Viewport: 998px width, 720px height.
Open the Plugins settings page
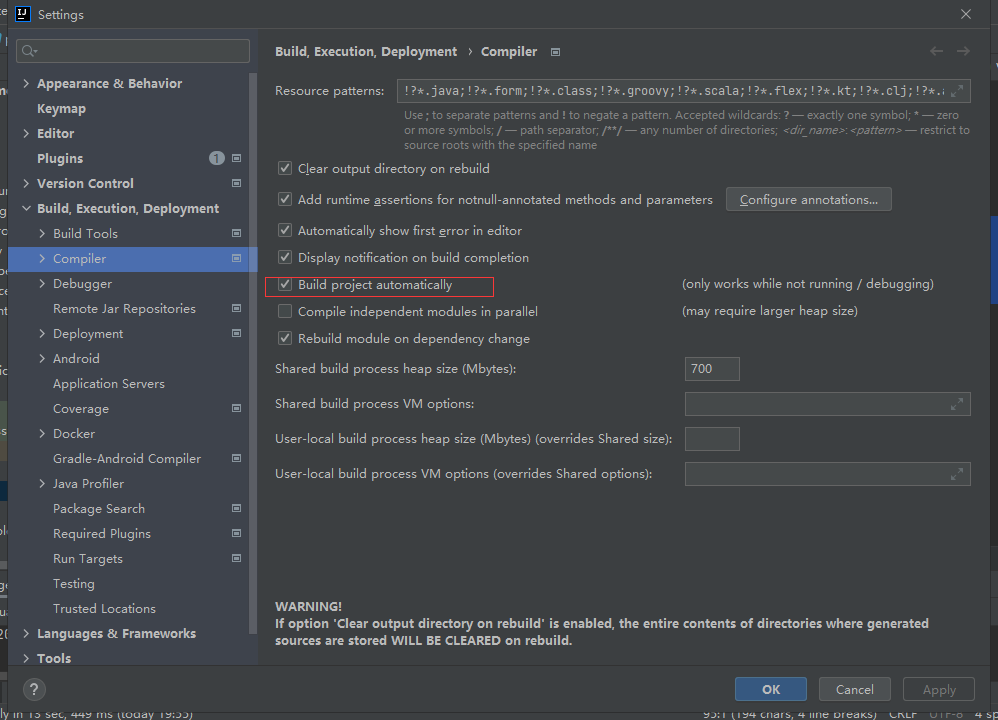pos(60,159)
